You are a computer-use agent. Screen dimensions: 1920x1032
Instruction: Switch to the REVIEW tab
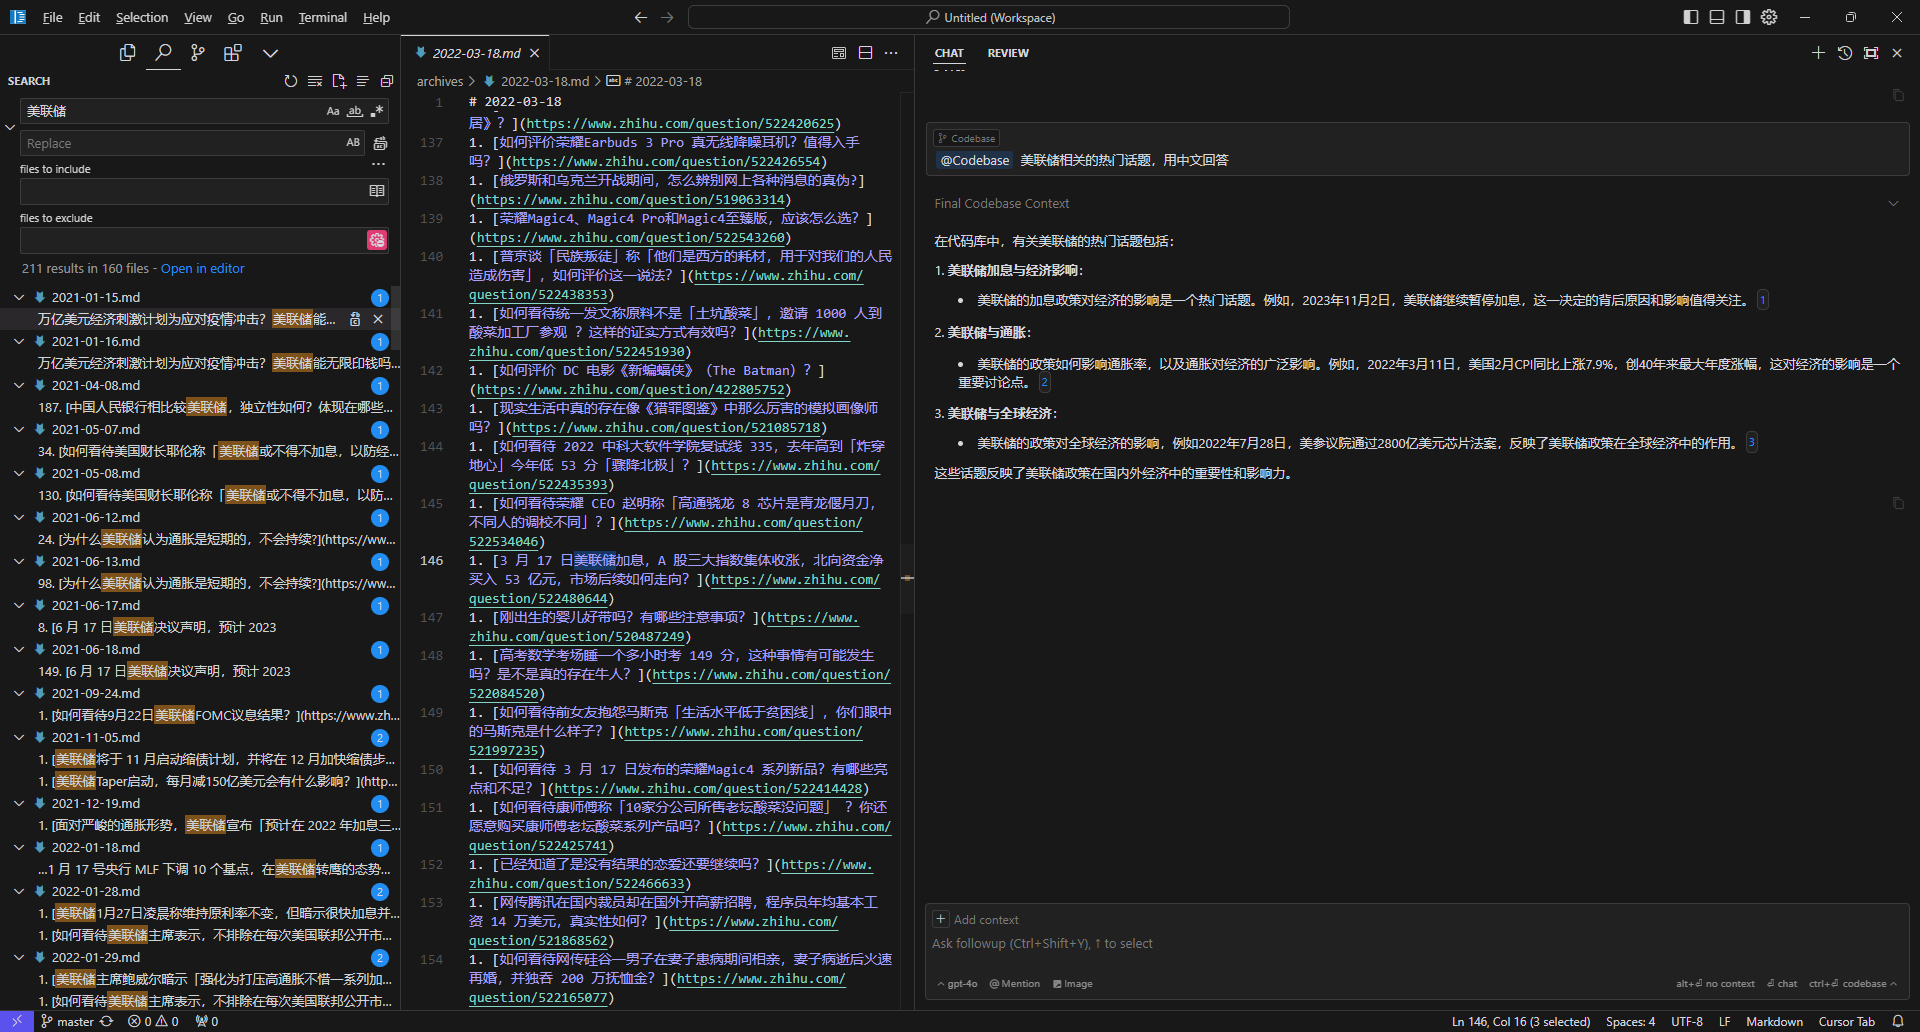pyautogui.click(x=1007, y=53)
